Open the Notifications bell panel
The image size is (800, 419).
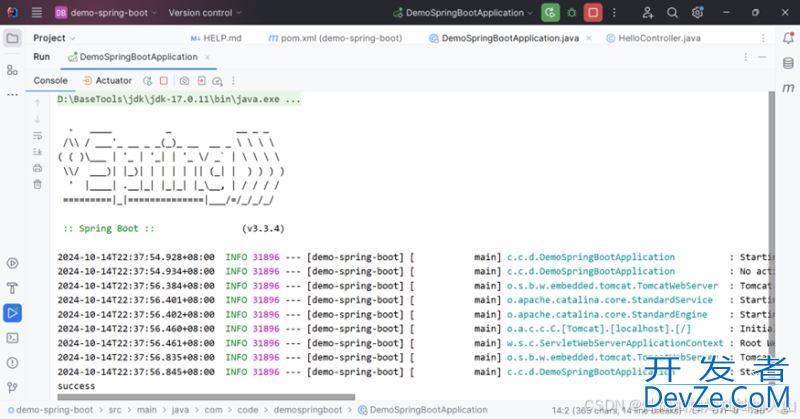(788, 38)
